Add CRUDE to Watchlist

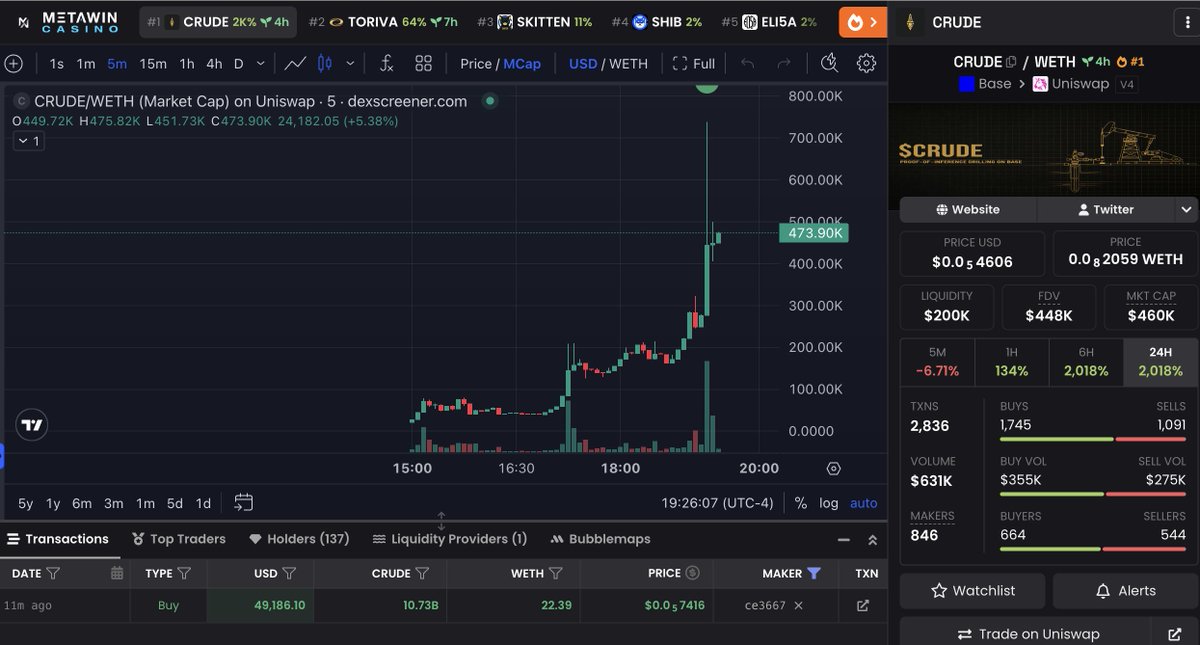pos(971,590)
